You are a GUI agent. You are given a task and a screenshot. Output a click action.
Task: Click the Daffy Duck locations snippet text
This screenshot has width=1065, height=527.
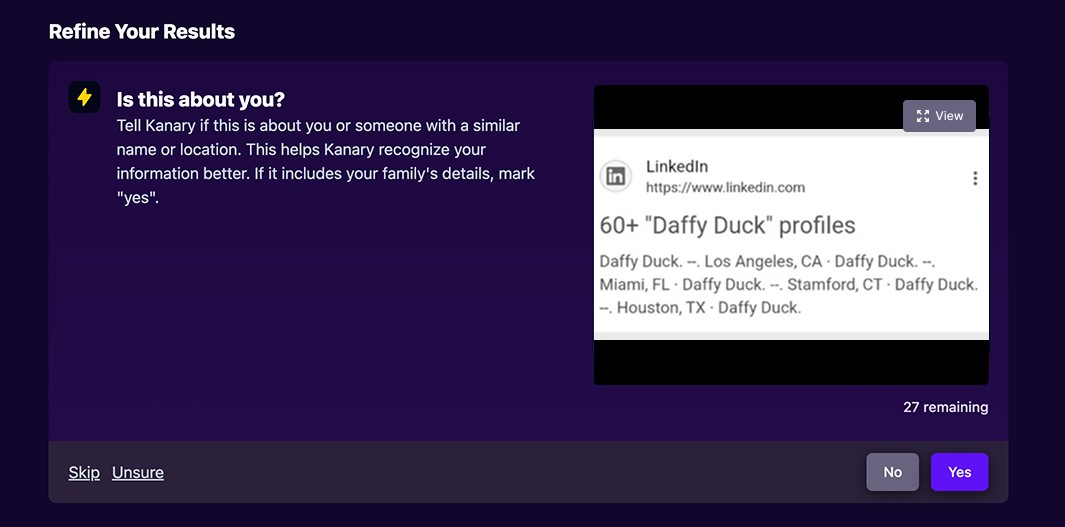(x=789, y=285)
